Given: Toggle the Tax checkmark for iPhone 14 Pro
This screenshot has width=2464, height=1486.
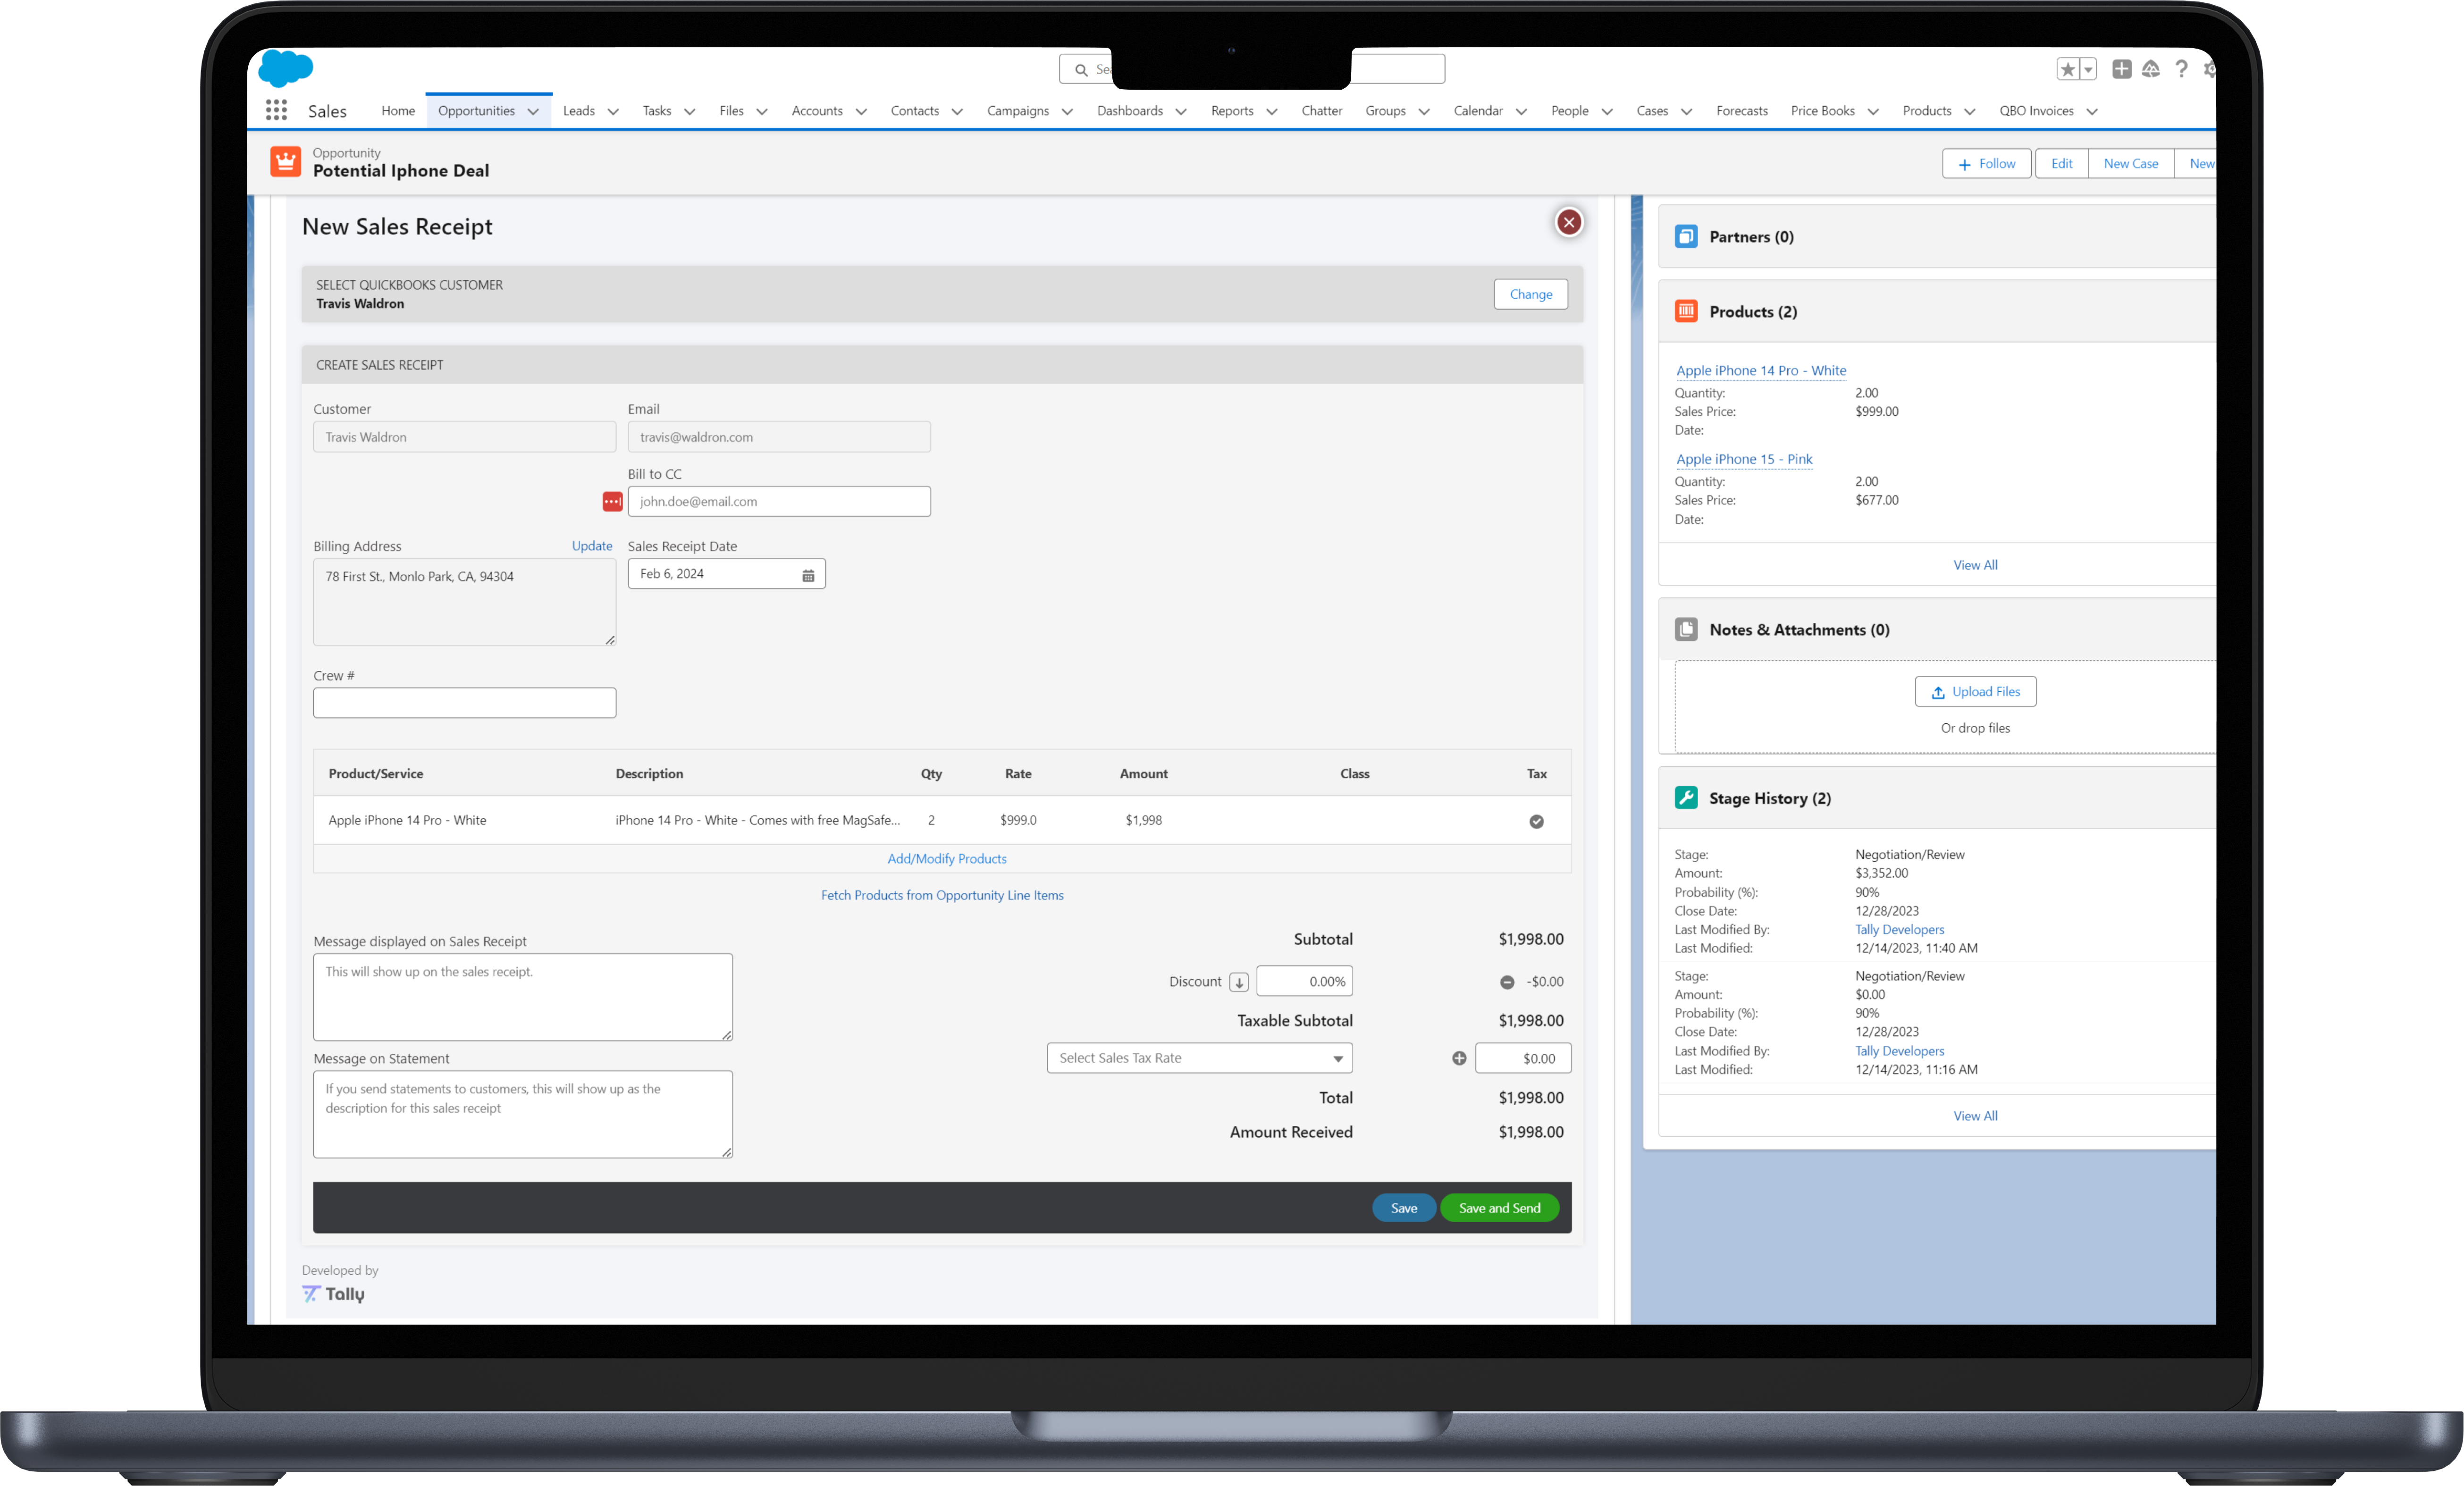Looking at the screenshot, I should 1536,821.
